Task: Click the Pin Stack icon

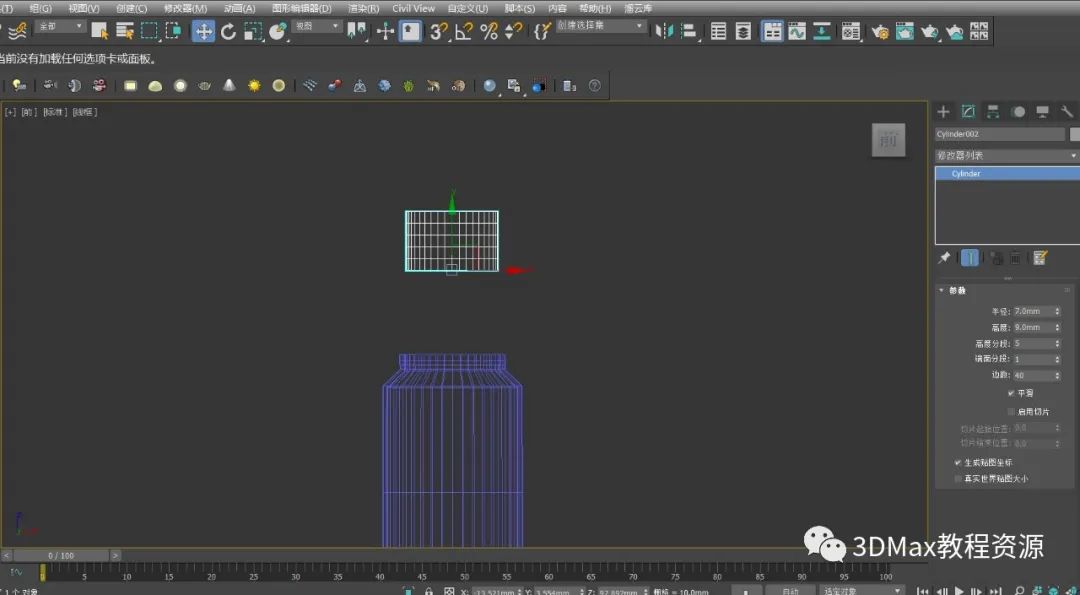Action: click(x=944, y=258)
